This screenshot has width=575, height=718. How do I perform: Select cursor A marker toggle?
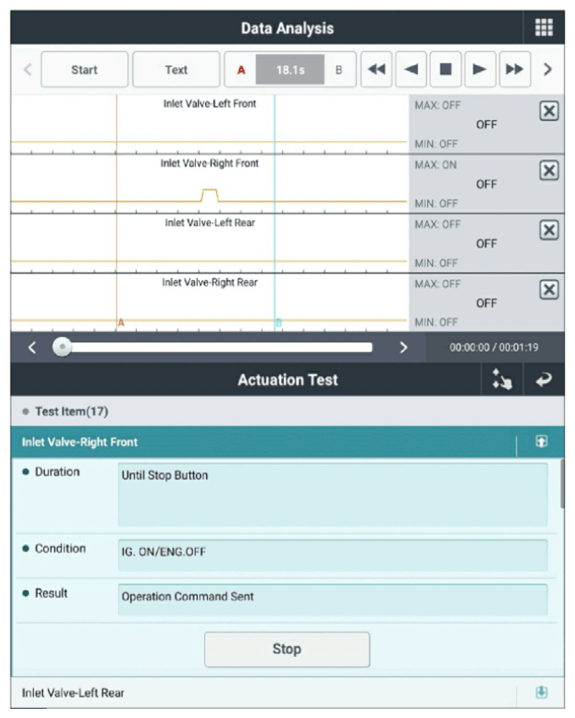tap(241, 70)
